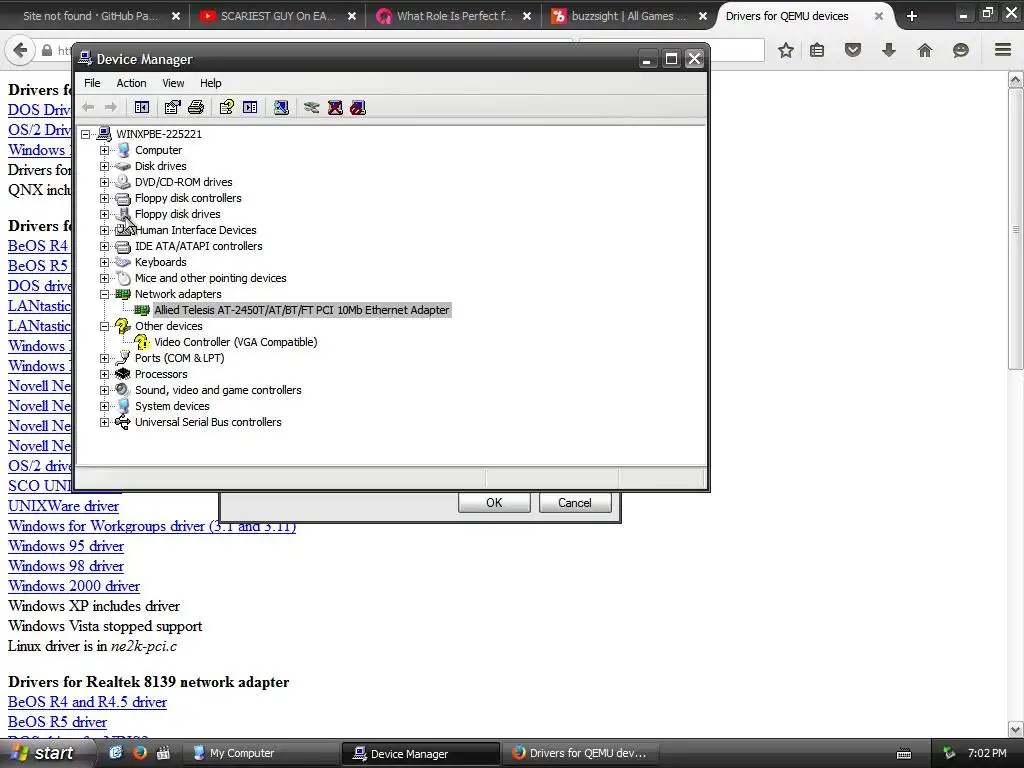1024x768 pixels.
Task: Click the Disable device toolbar icon
Action: [358, 108]
